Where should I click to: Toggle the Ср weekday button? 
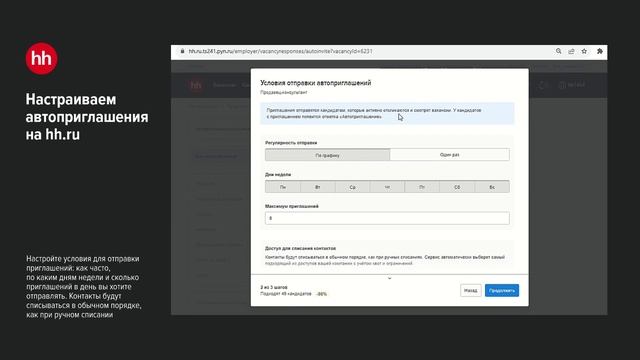tap(352, 187)
